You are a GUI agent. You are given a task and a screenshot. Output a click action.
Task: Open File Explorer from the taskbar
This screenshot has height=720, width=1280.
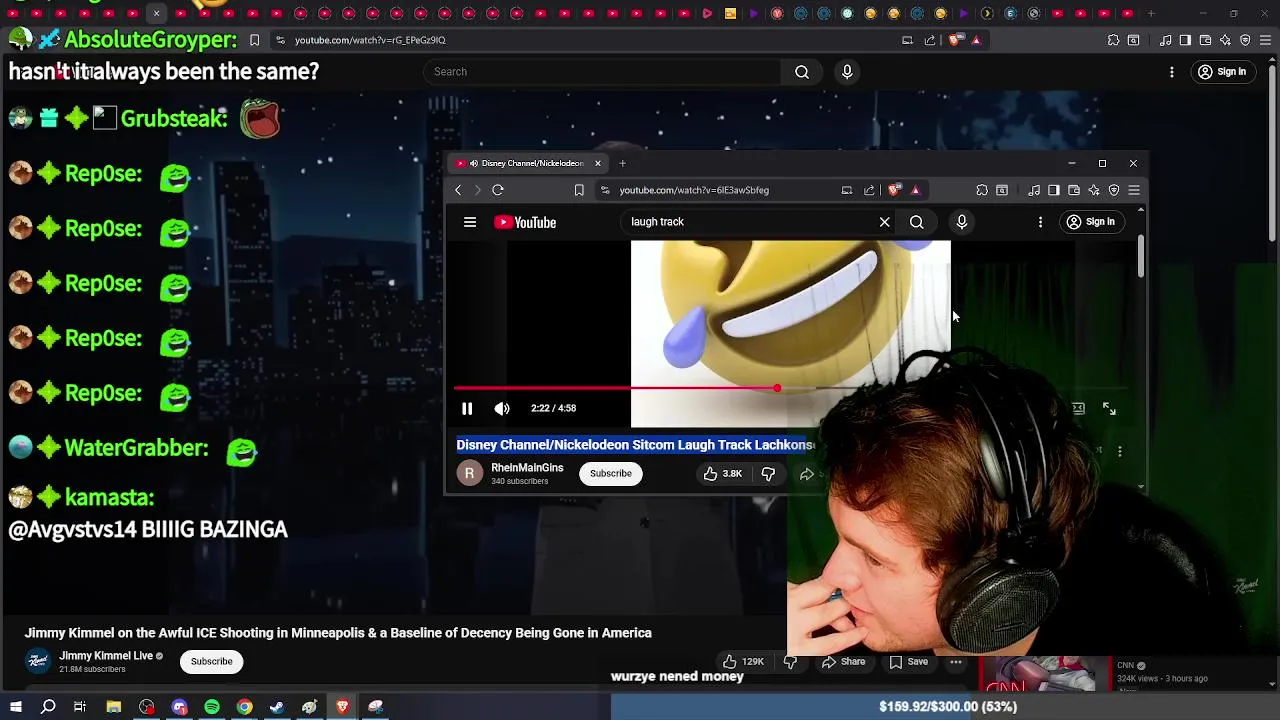[114, 707]
